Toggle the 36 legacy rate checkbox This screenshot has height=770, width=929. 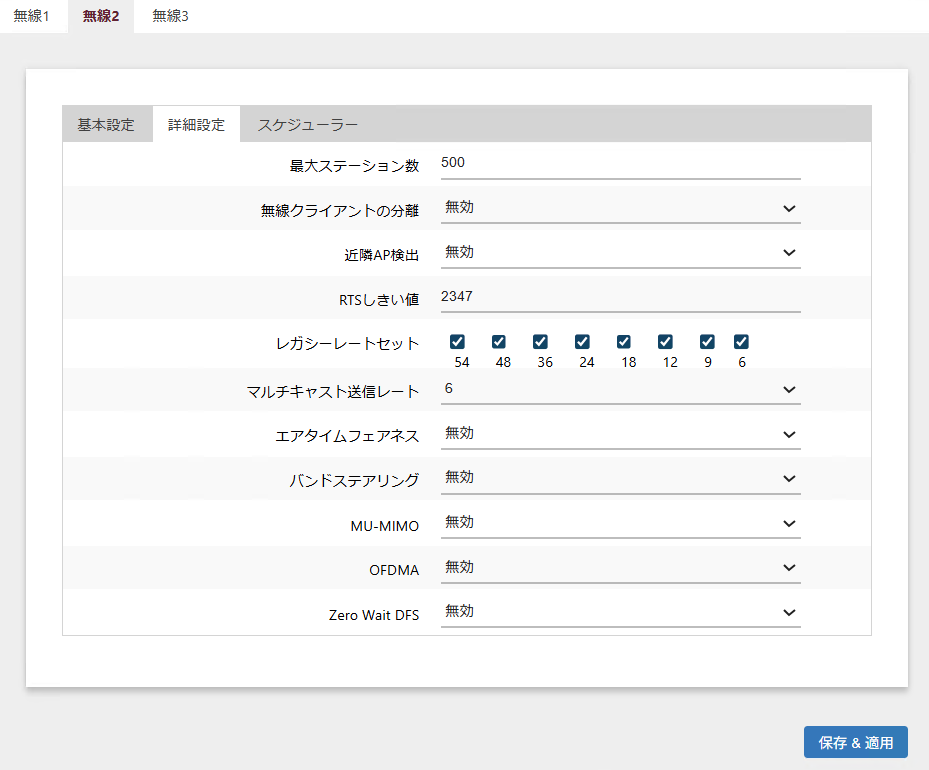pos(541,342)
